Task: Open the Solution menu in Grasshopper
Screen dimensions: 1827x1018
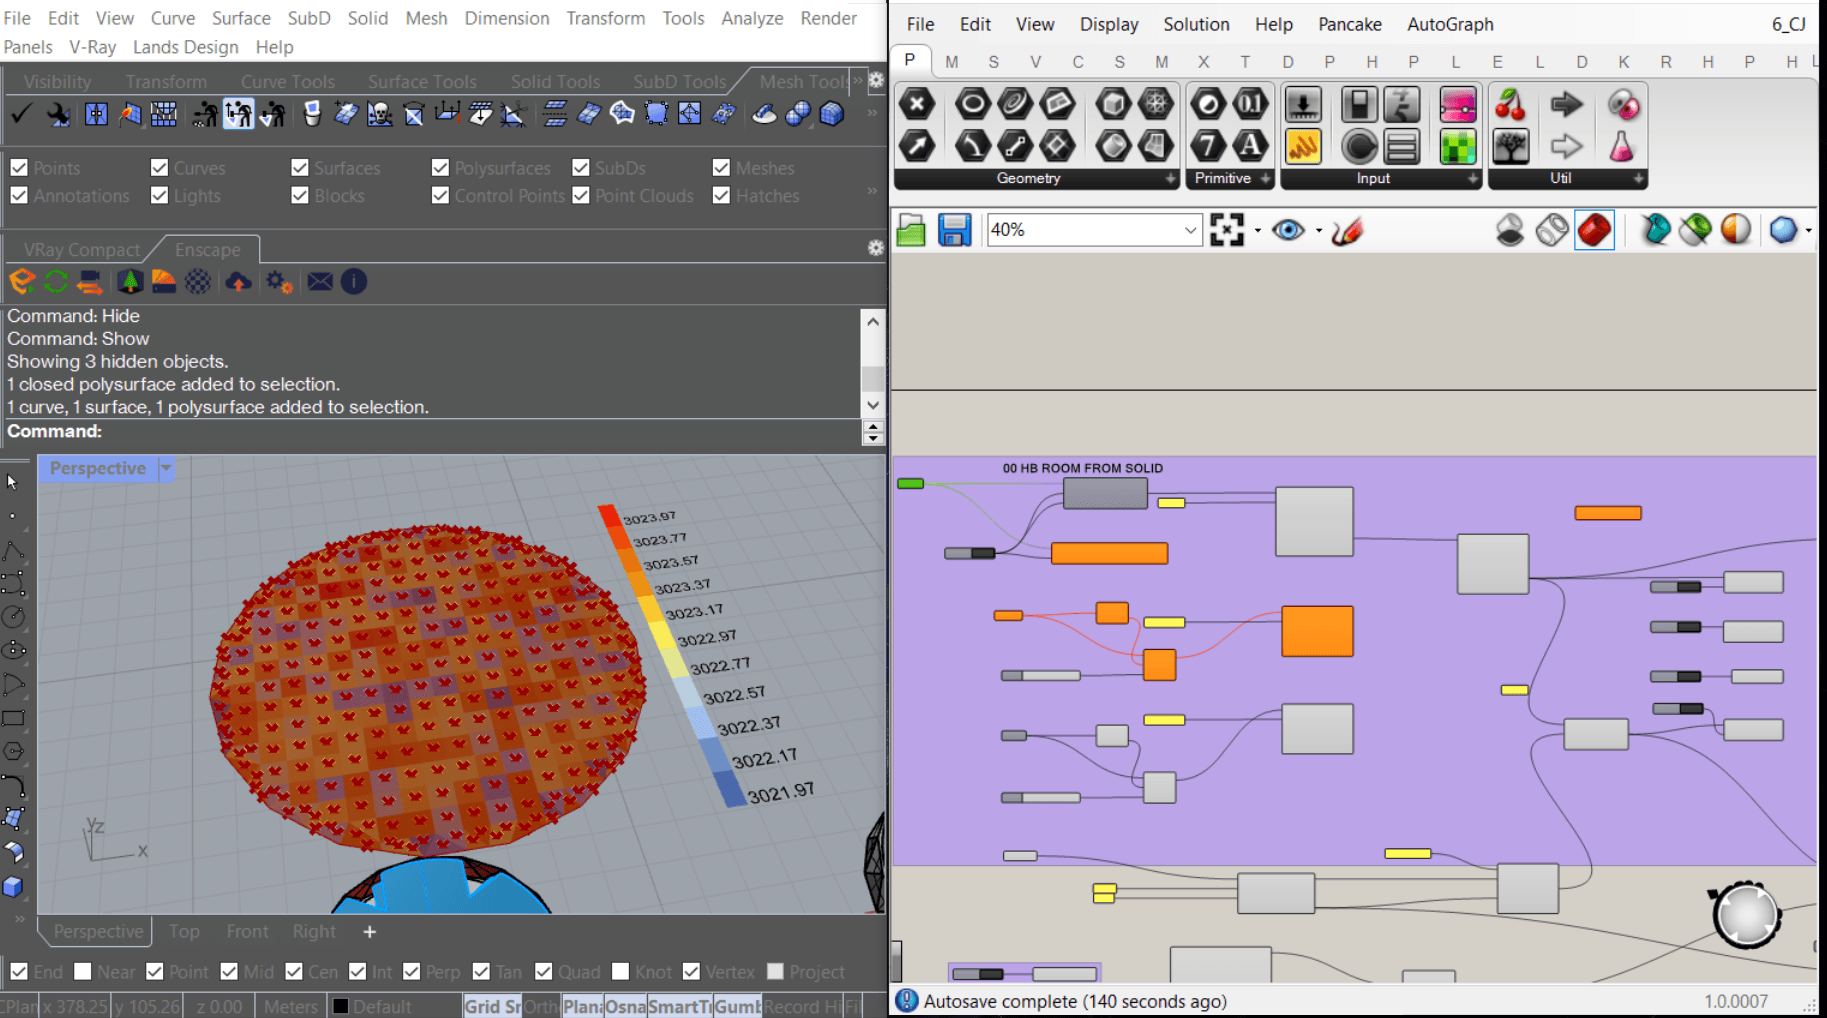Action: [1196, 24]
